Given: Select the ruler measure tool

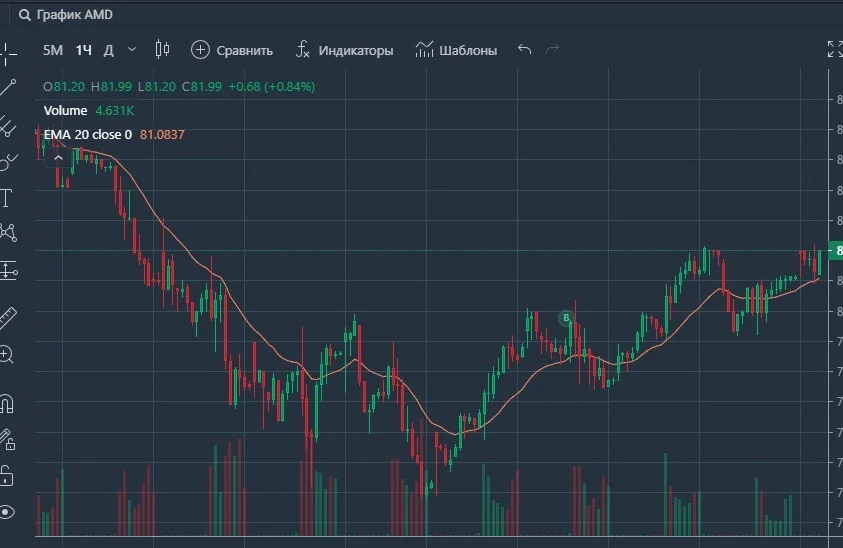Looking at the screenshot, I should (x=8, y=318).
